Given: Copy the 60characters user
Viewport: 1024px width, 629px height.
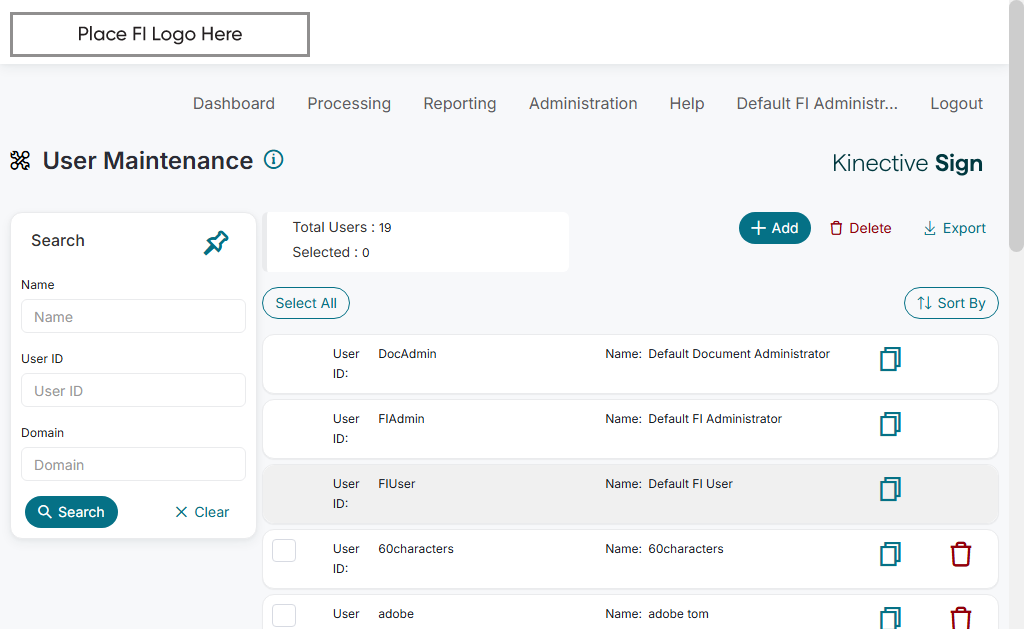Looking at the screenshot, I should [890, 554].
